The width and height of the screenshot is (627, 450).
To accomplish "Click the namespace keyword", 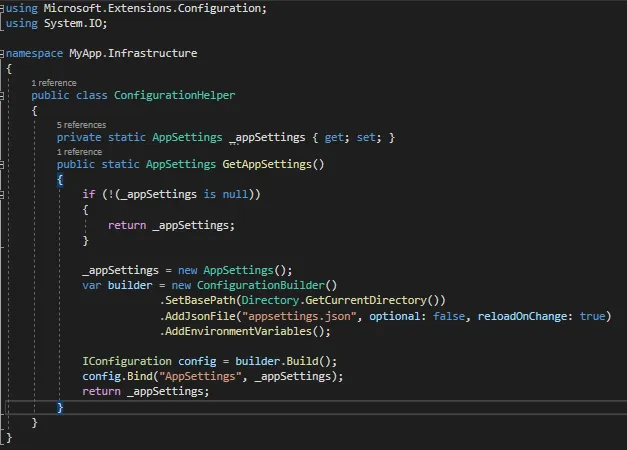I will (x=34, y=53).
